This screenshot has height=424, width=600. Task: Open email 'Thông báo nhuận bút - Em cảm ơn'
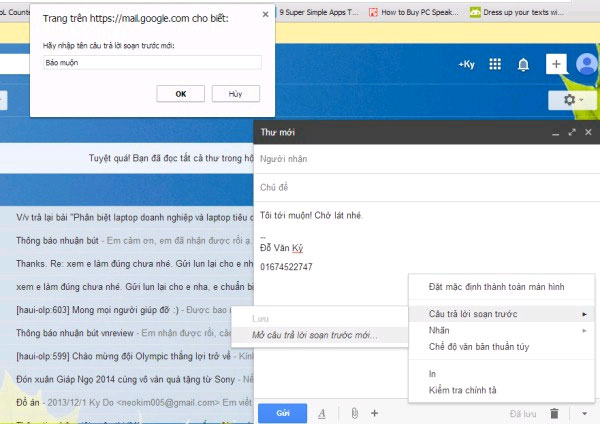click(127, 241)
